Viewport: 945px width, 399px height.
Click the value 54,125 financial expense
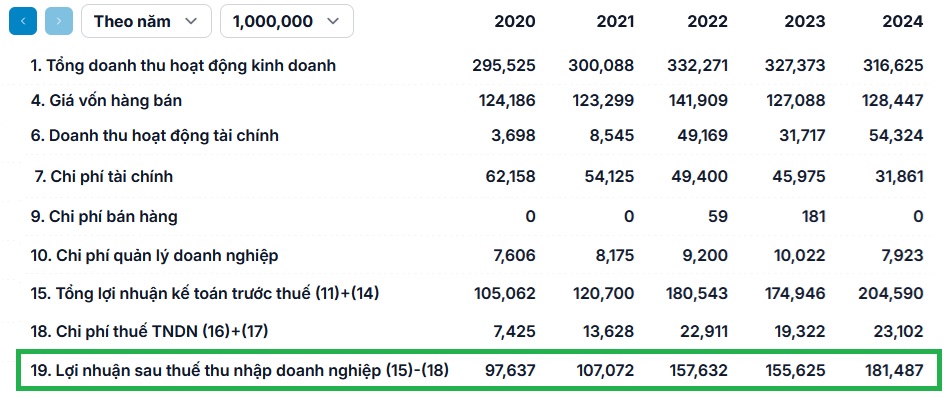[609, 176]
